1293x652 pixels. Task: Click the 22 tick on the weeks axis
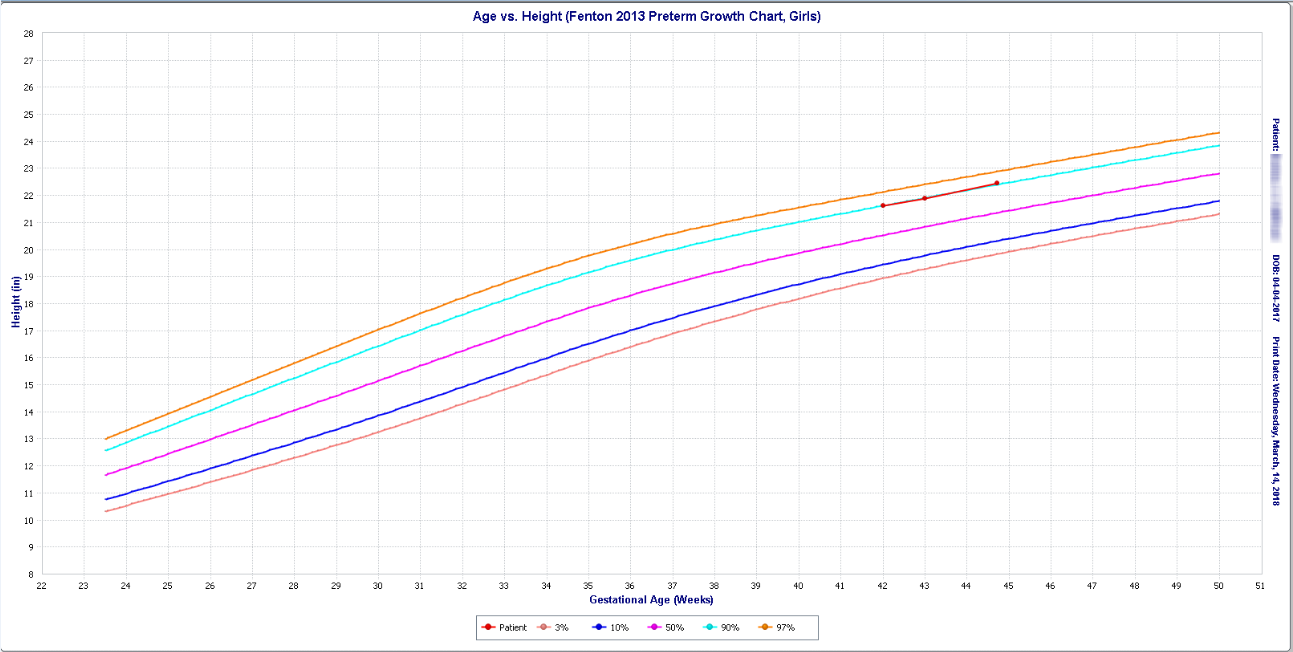(41, 585)
